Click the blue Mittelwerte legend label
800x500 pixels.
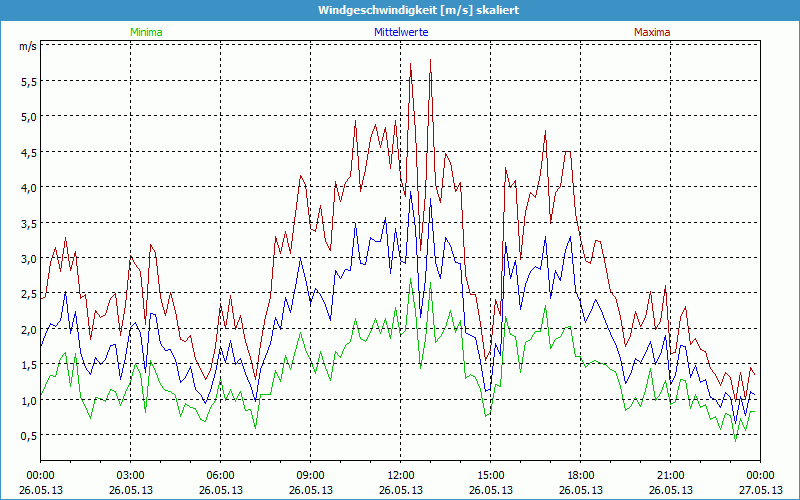pyautogui.click(x=401, y=32)
